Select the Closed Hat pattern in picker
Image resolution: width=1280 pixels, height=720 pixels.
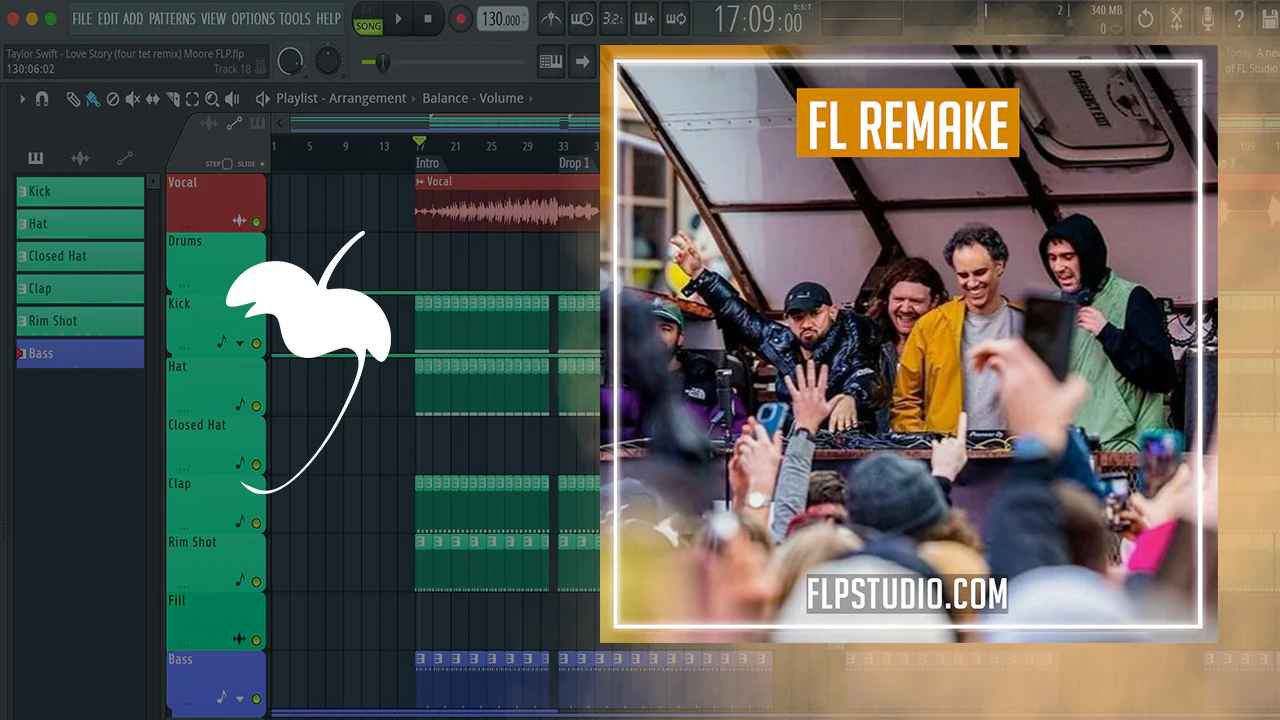point(80,256)
